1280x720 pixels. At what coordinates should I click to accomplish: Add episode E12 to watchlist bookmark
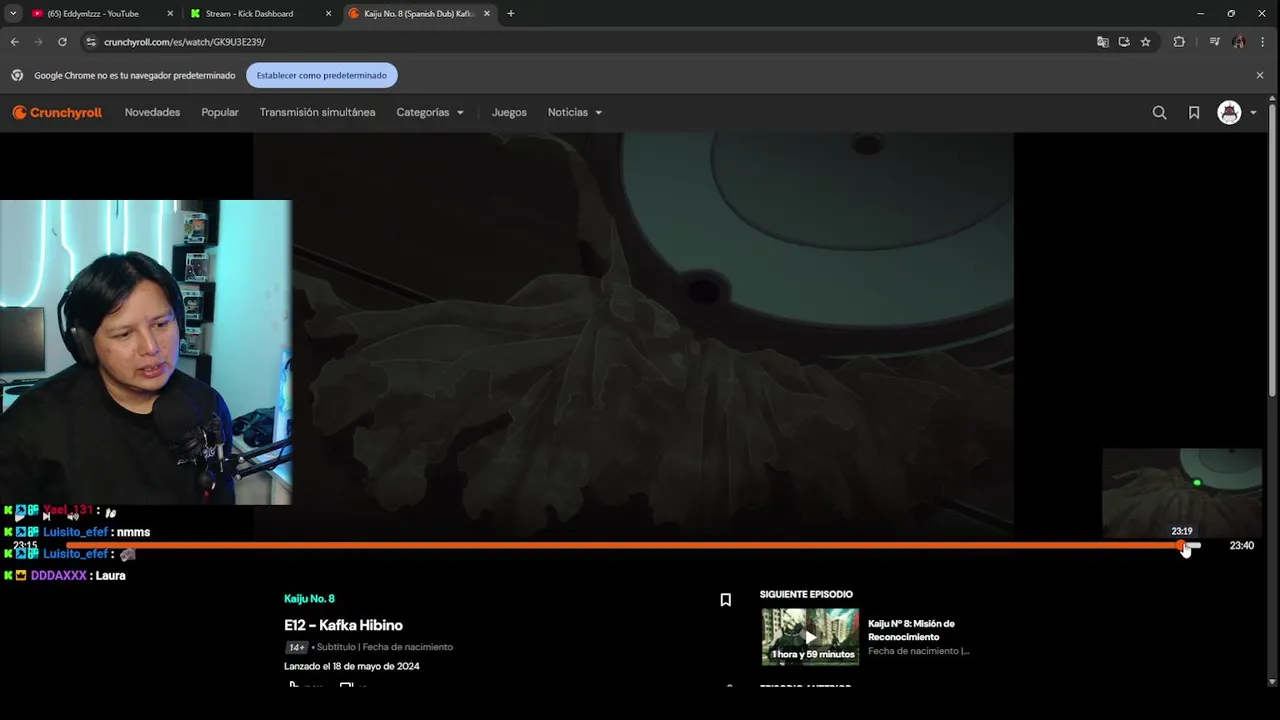tap(726, 600)
